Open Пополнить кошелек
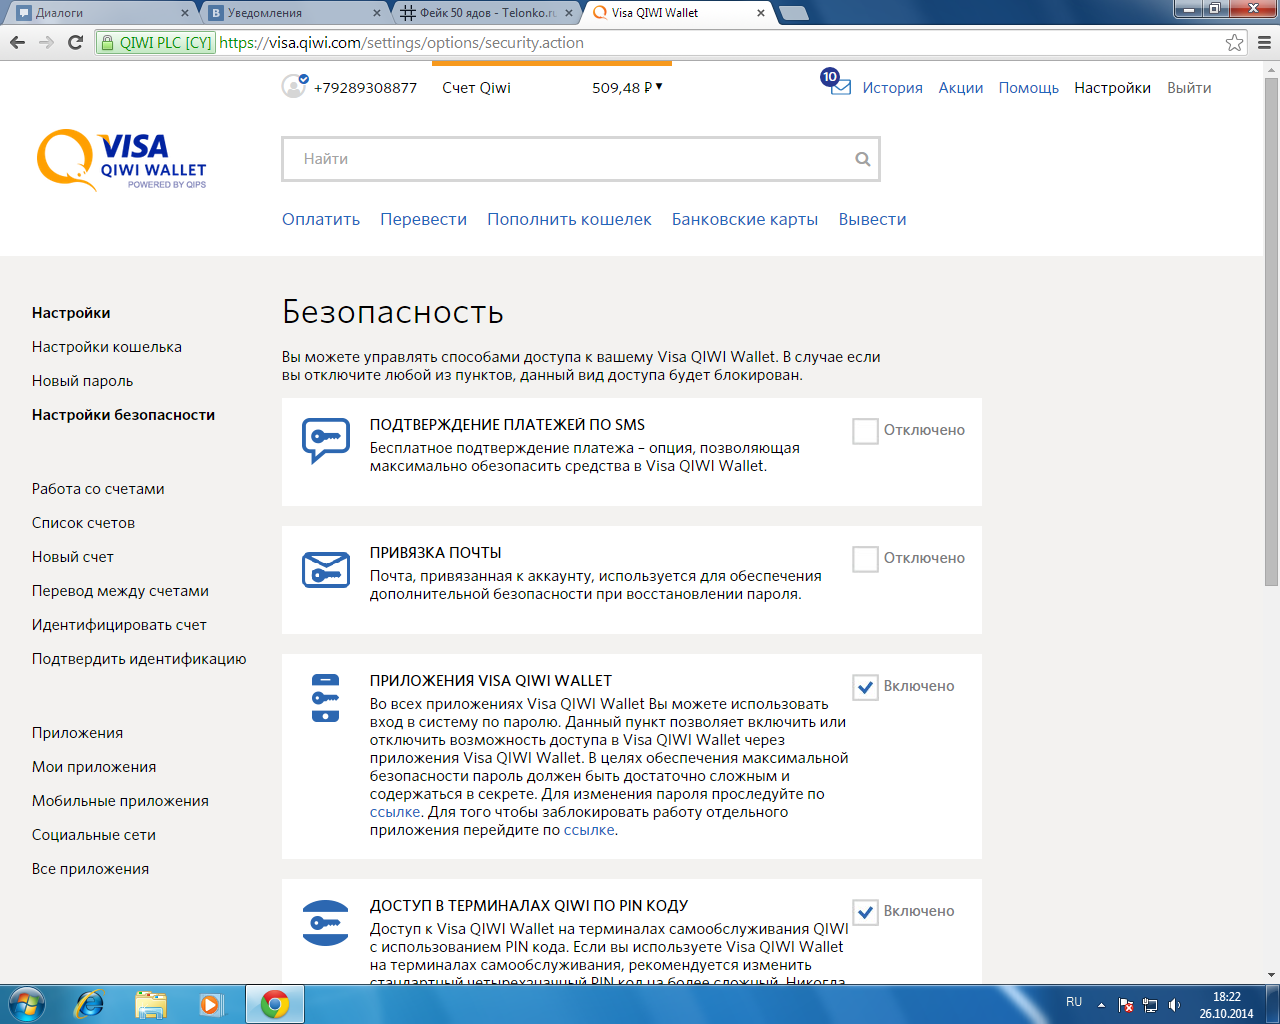Viewport: 1280px width, 1024px height. click(x=569, y=219)
